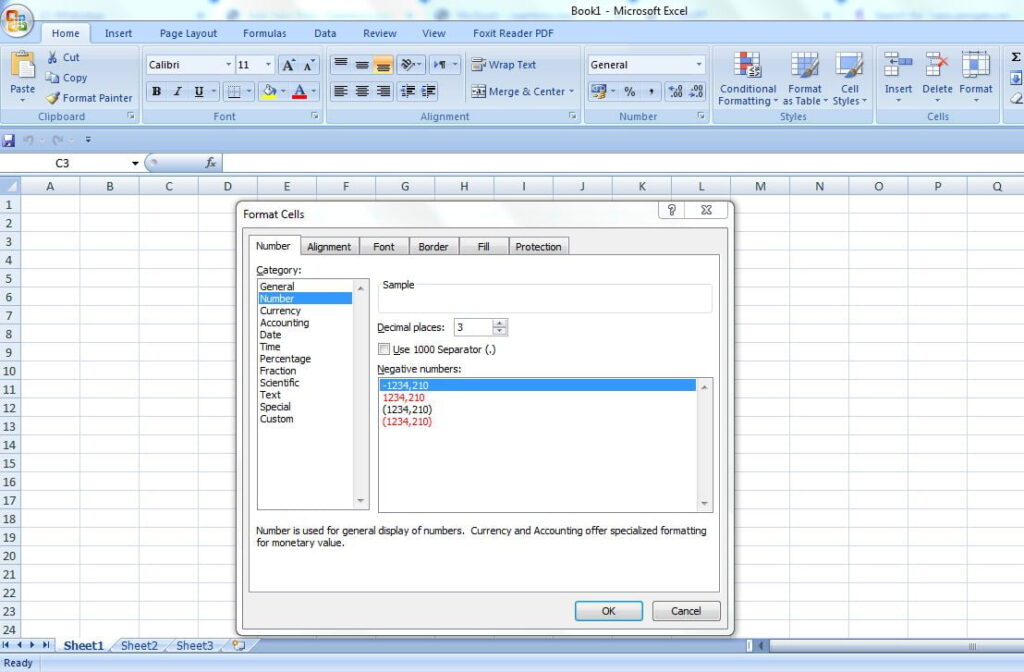Apply Comma Style format
Image resolution: width=1024 pixels, height=672 pixels.
(651, 91)
